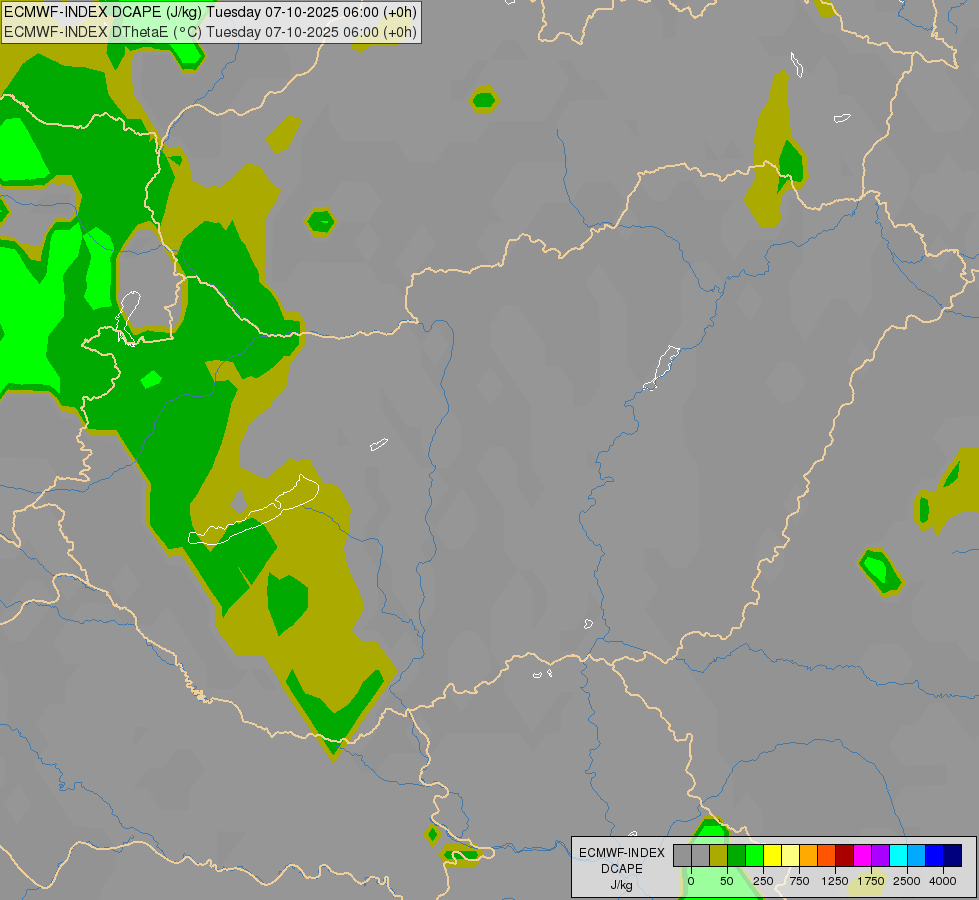Image resolution: width=979 pixels, height=900 pixels.
Task: Click the legend's DCAPE label
Action: (622, 869)
